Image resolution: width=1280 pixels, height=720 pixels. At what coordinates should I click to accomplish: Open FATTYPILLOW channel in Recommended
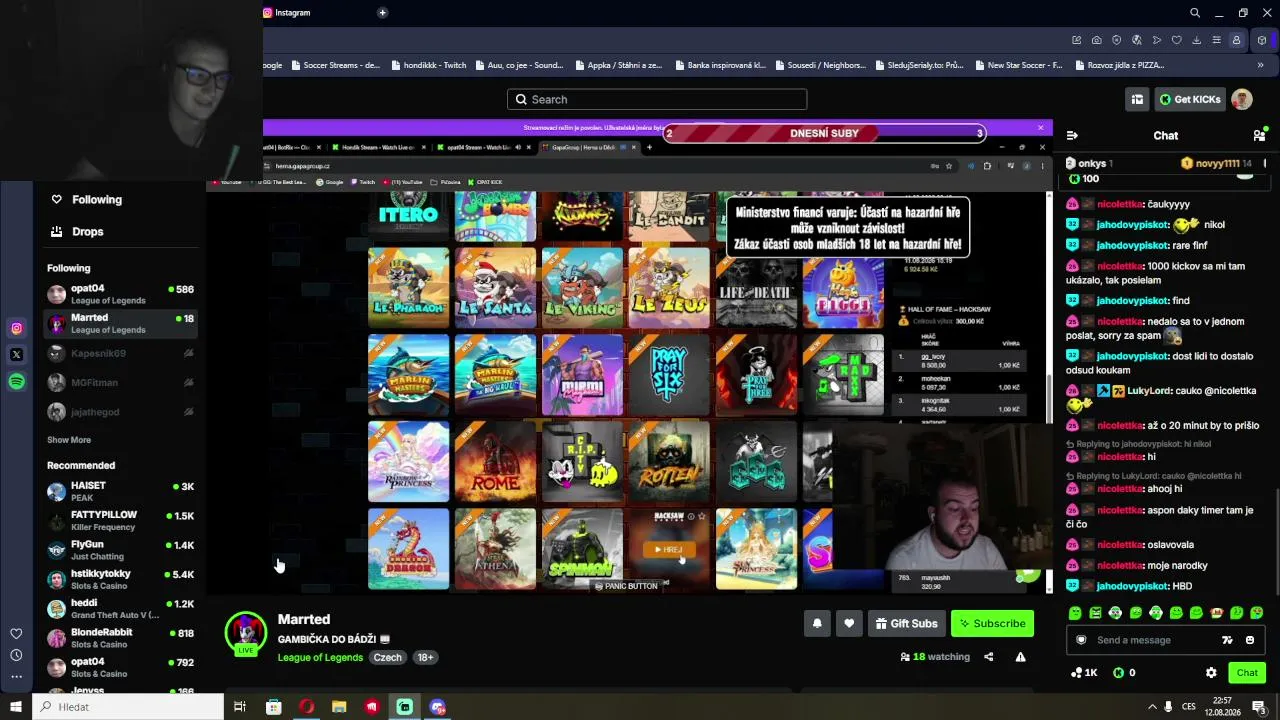(x=121, y=520)
